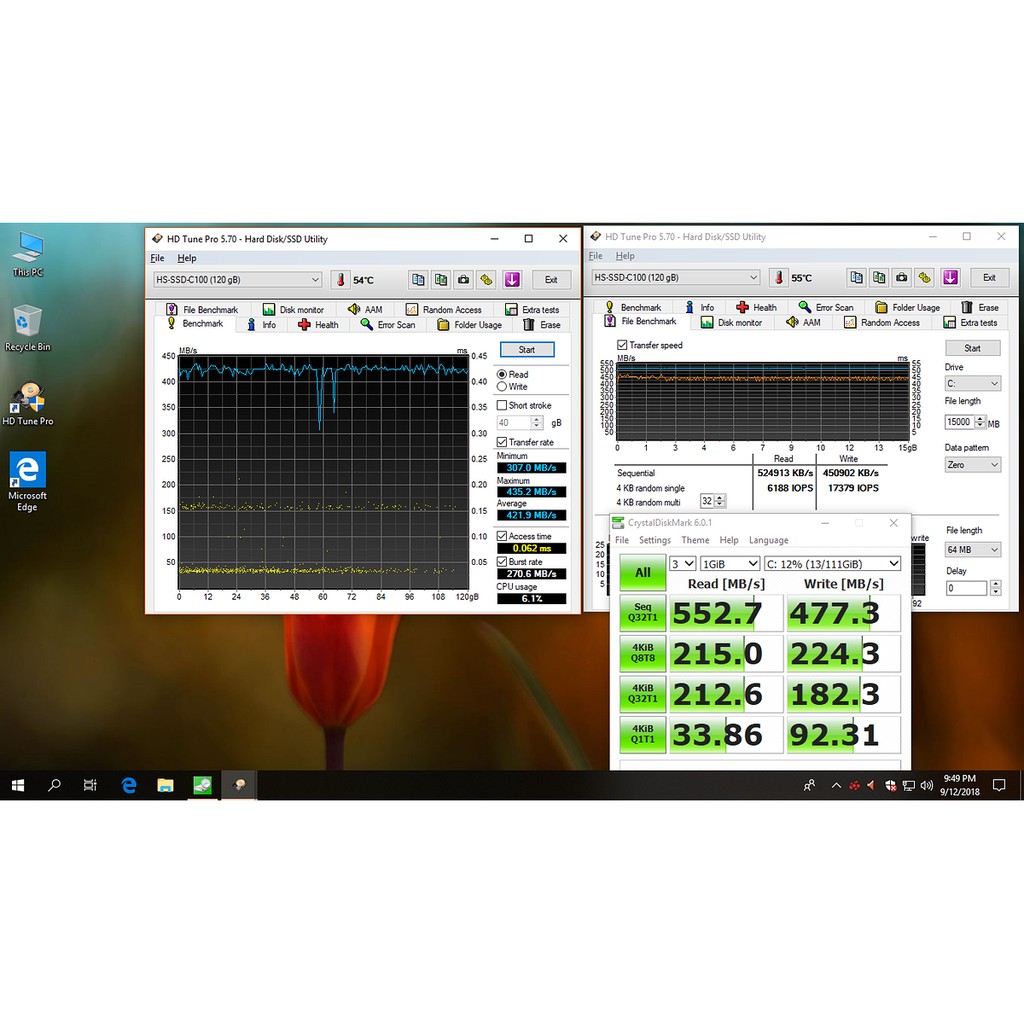This screenshot has width=1024, height=1024.
Task: Open the taskbar clock and date
Action: pyautogui.click(x=959, y=785)
